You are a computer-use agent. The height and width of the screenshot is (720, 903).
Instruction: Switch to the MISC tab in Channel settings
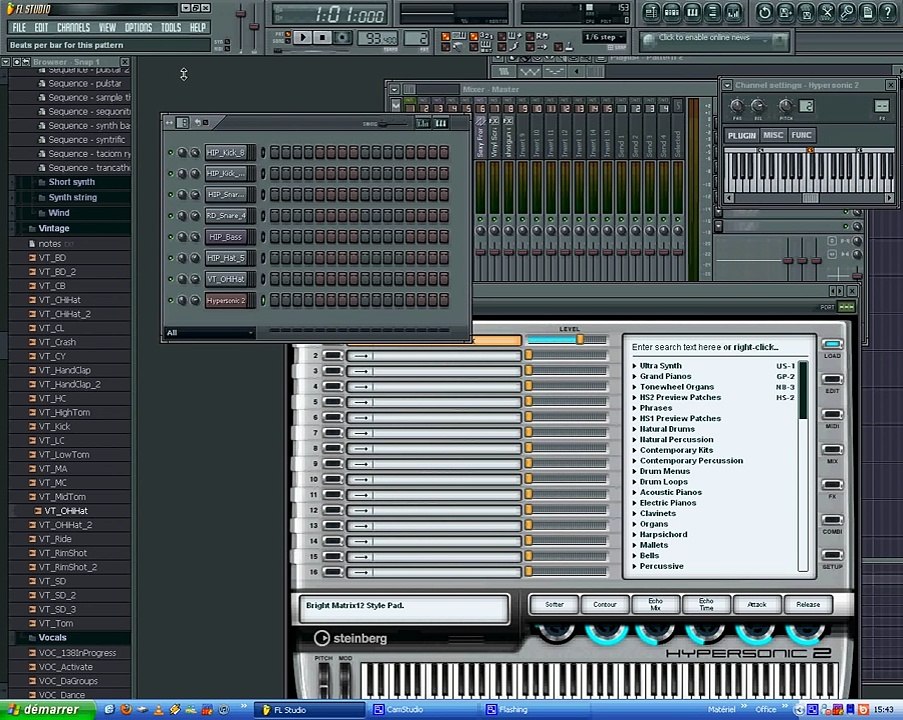point(773,135)
